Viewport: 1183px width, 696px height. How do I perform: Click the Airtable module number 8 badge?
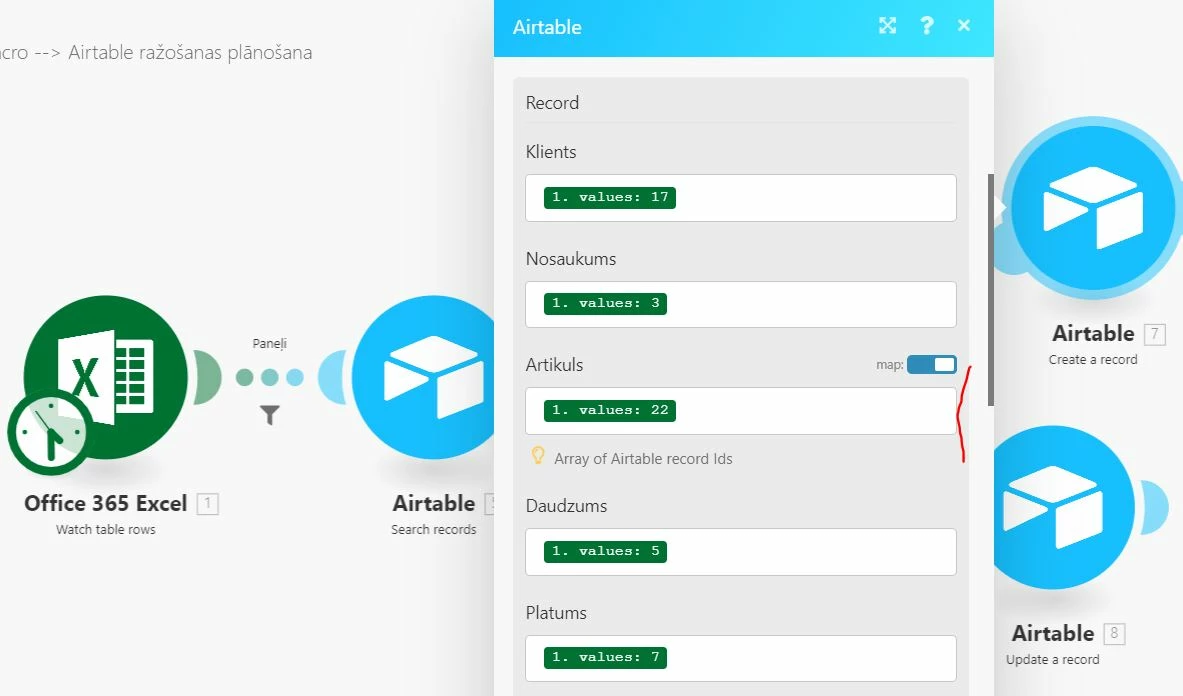tap(1114, 633)
